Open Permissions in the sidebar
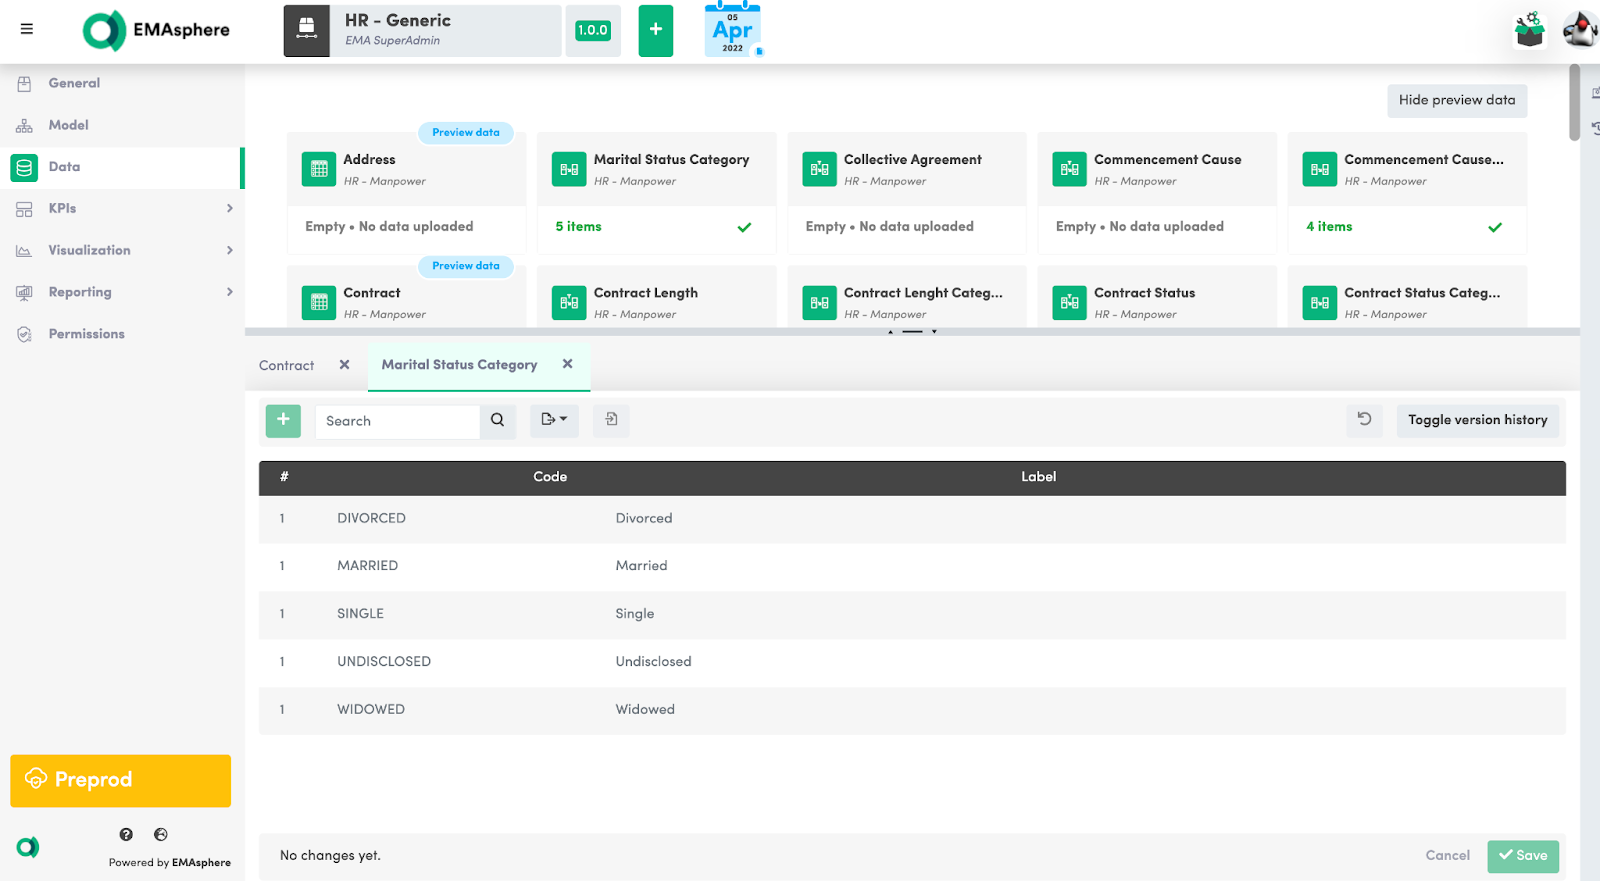 [x=87, y=334]
